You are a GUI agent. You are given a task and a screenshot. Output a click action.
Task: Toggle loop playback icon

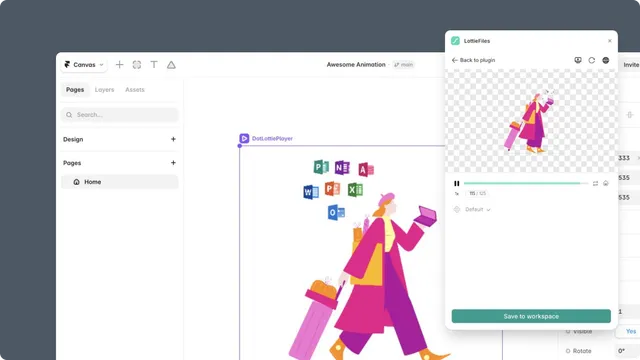[x=596, y=184]
